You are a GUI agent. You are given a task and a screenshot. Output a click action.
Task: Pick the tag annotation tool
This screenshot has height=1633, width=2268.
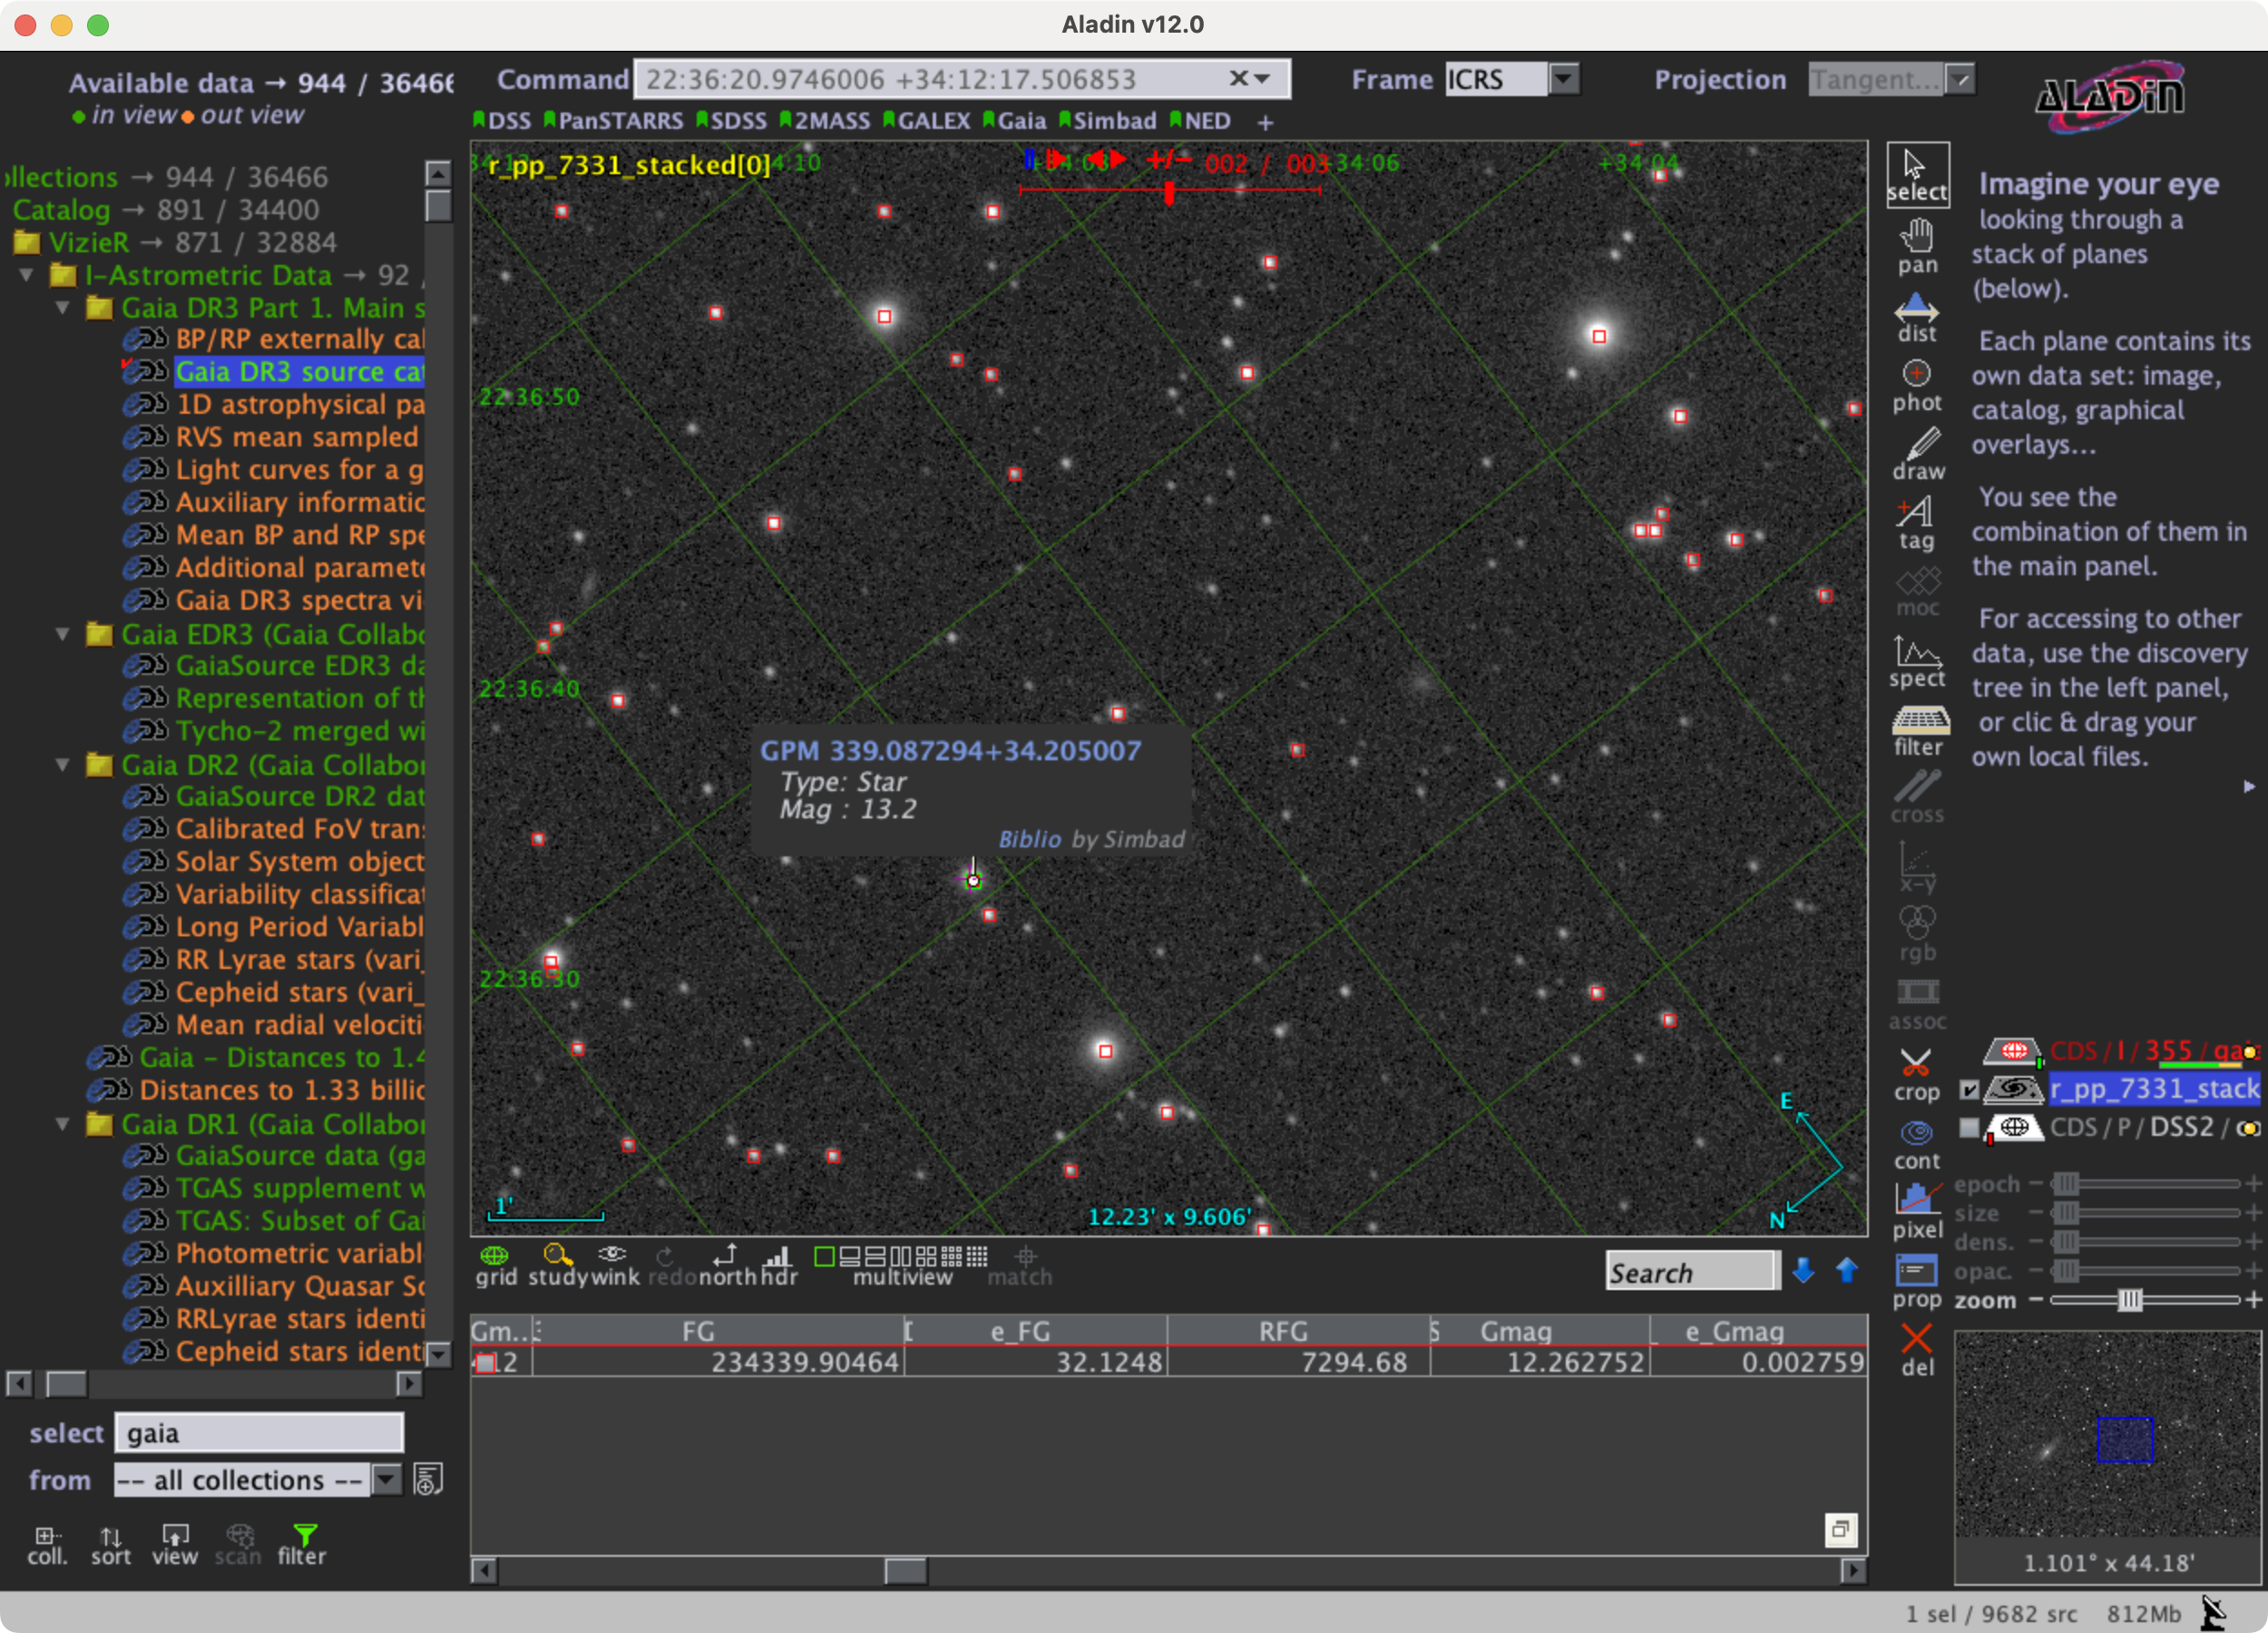(1916, 524)
